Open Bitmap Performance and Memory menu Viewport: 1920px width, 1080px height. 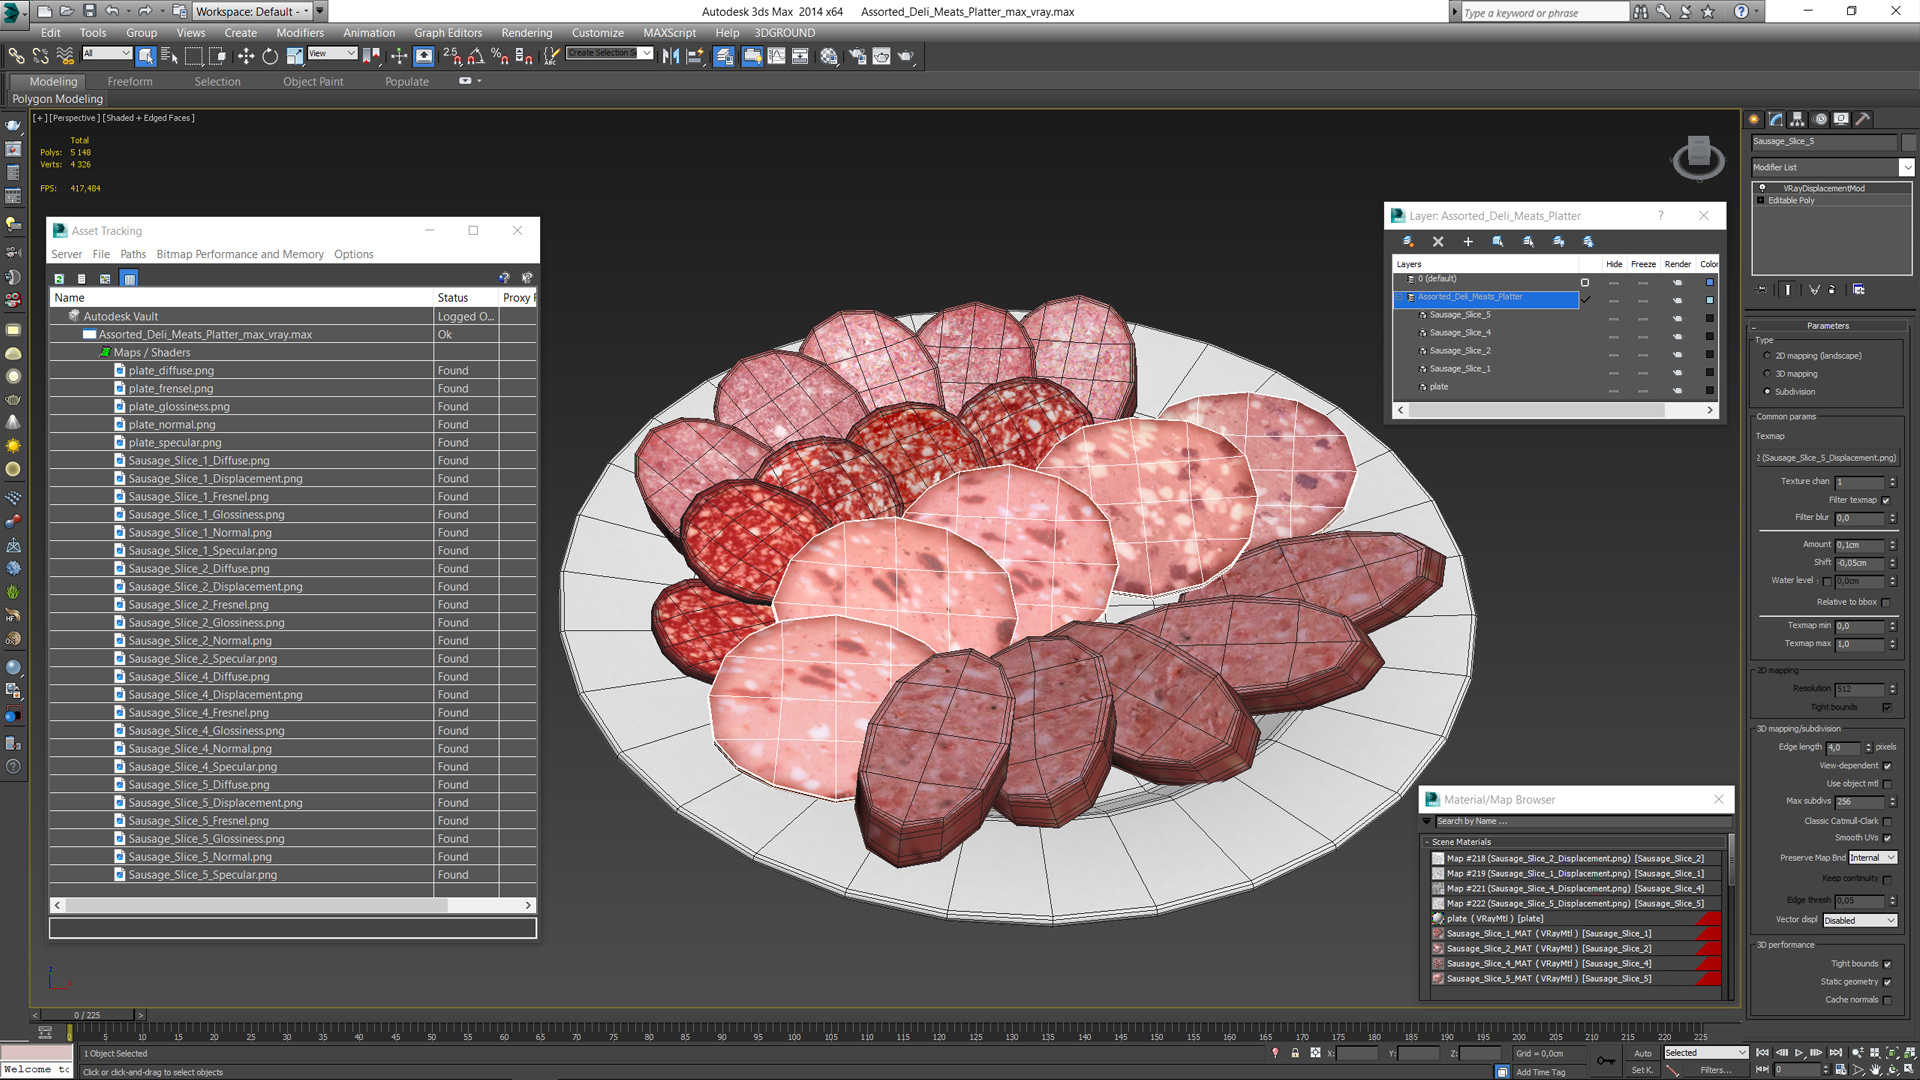pyautogui.click(x=240, y=254)
